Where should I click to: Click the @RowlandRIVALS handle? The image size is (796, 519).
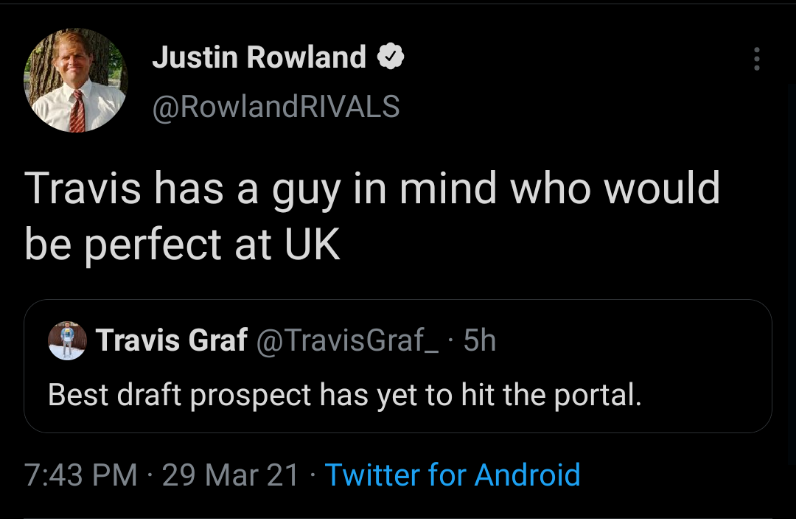275,106
